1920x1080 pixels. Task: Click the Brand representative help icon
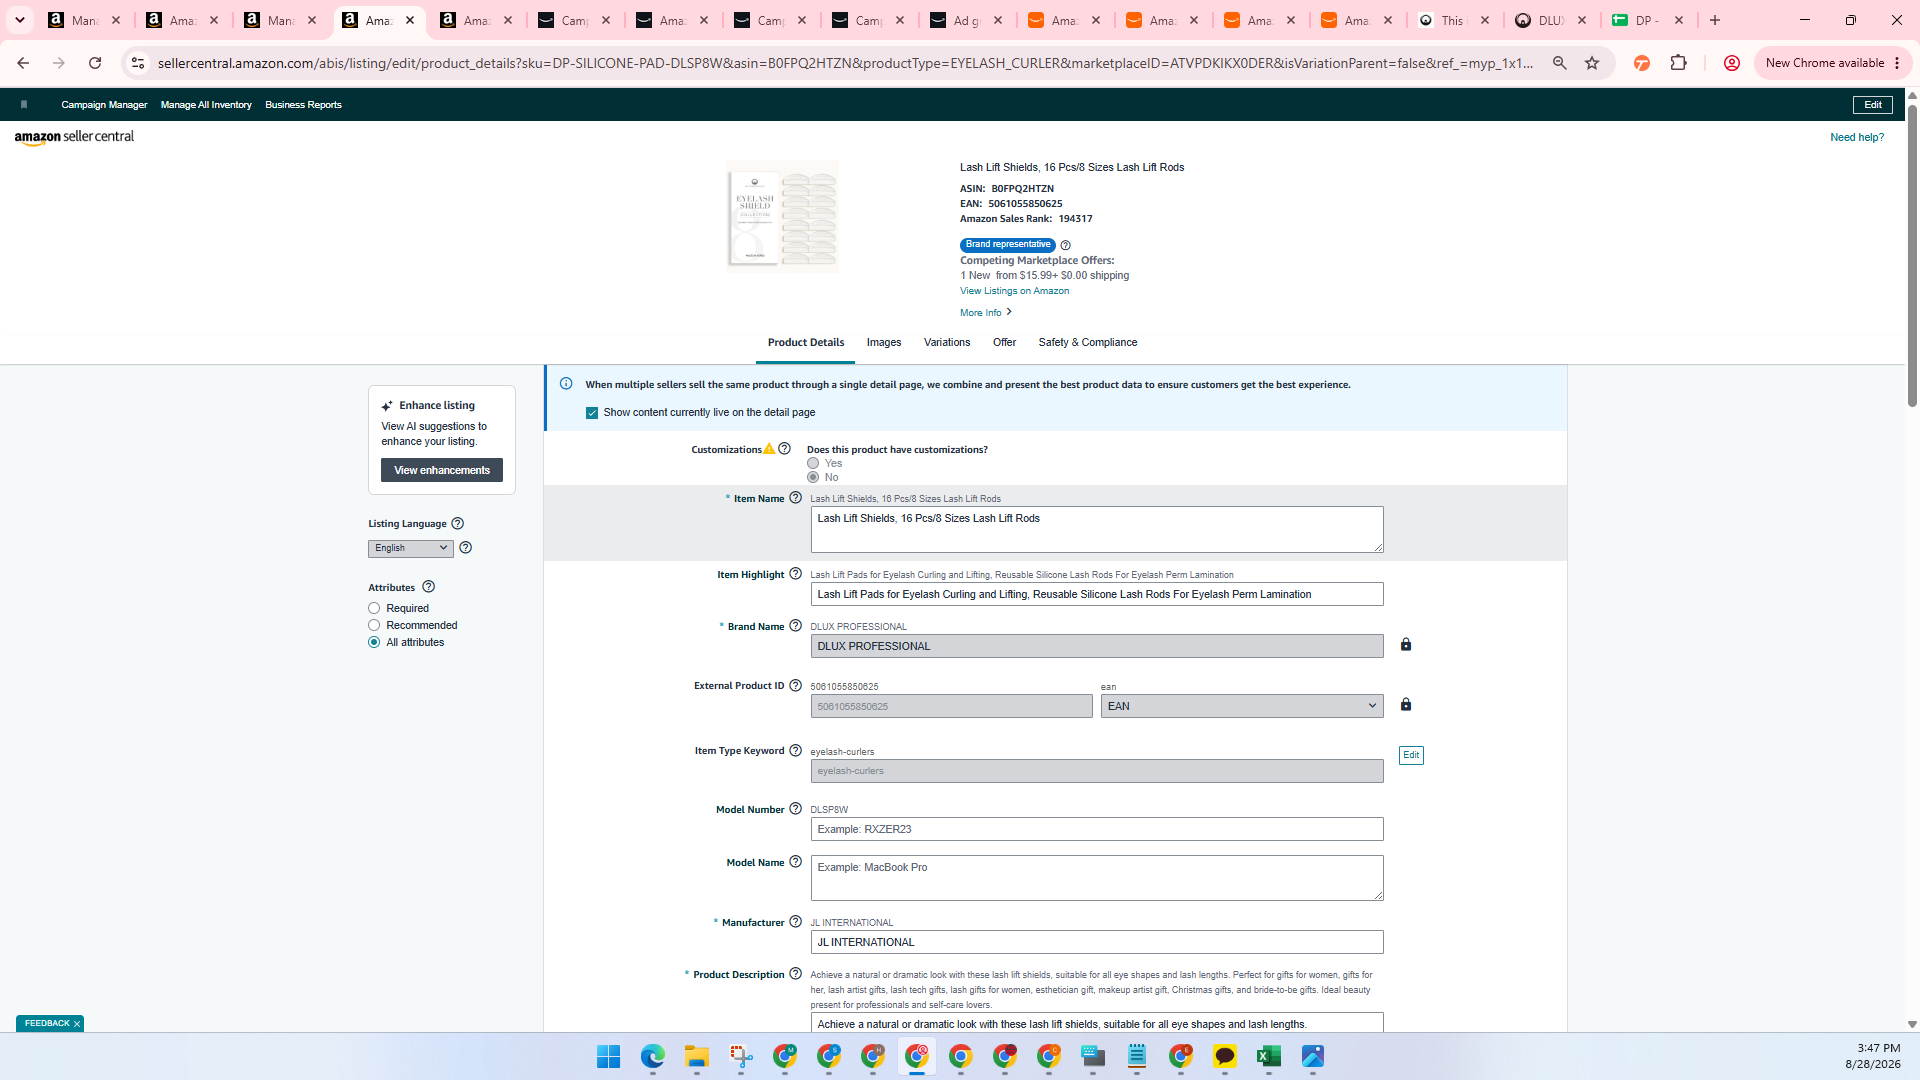(1066, 246)
